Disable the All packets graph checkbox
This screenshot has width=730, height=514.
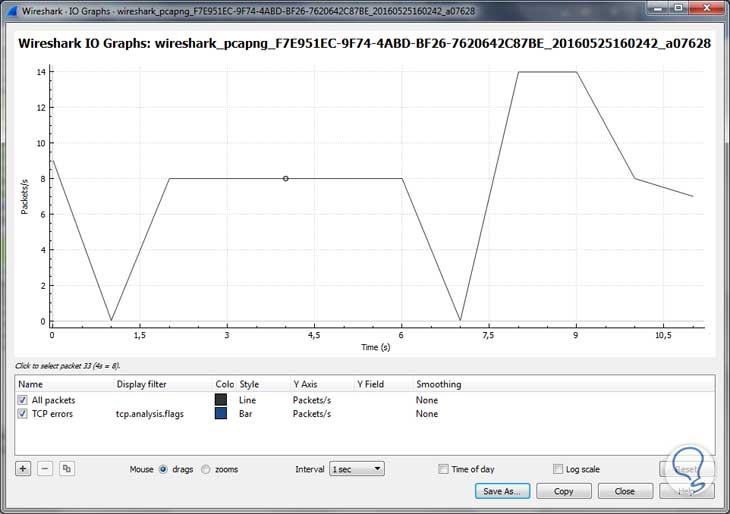(22, 400)
